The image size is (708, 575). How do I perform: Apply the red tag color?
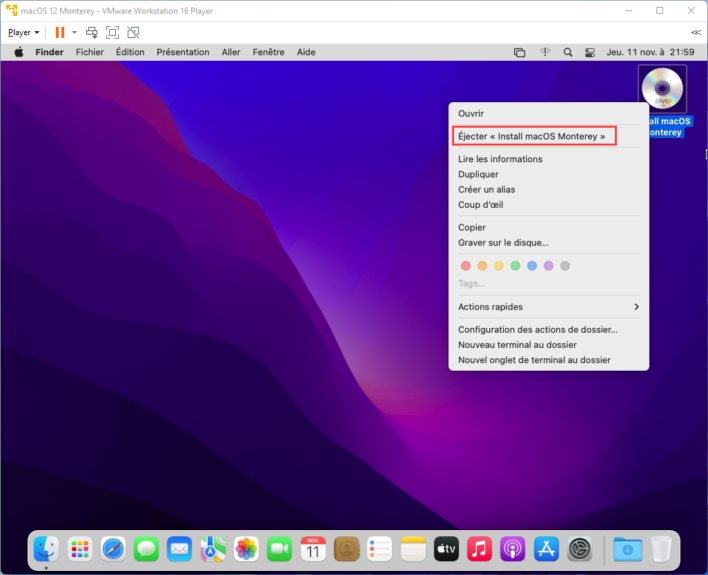[466, 266]
